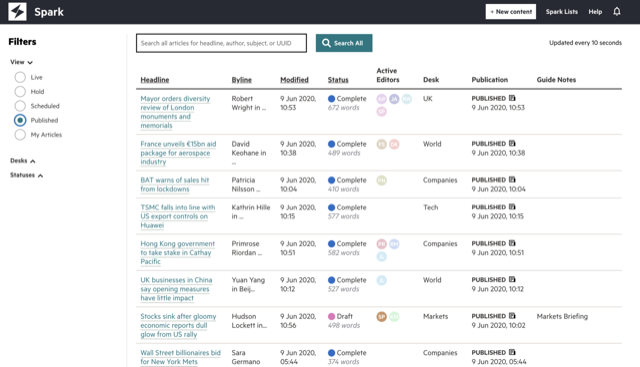Screen dimensions: 640x367
Task: Open Help in top navigation
Action: click(x=595, y=11)
